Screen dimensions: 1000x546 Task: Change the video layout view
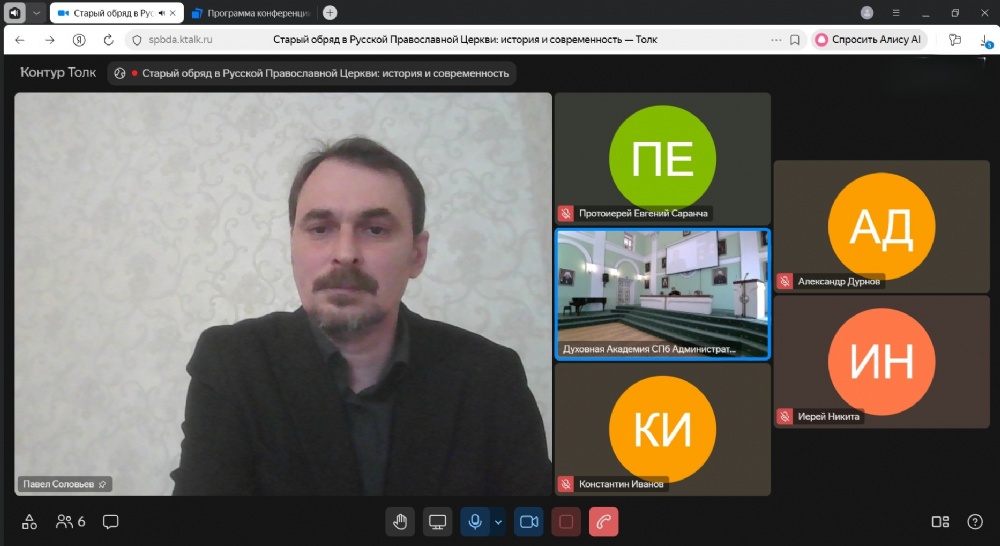point(940,522)
